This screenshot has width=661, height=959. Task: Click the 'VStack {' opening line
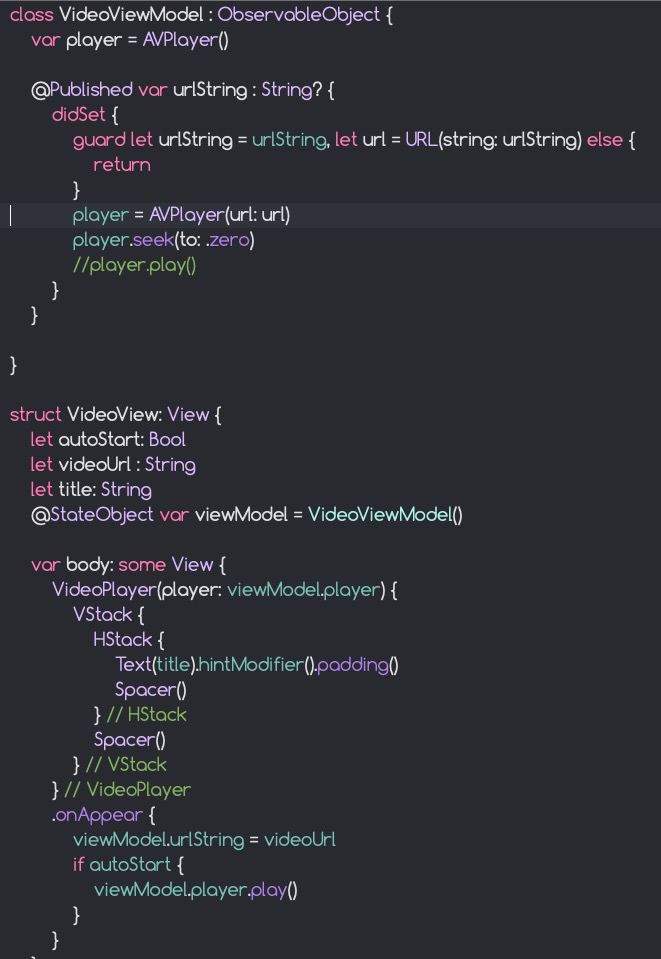point(108,615)
